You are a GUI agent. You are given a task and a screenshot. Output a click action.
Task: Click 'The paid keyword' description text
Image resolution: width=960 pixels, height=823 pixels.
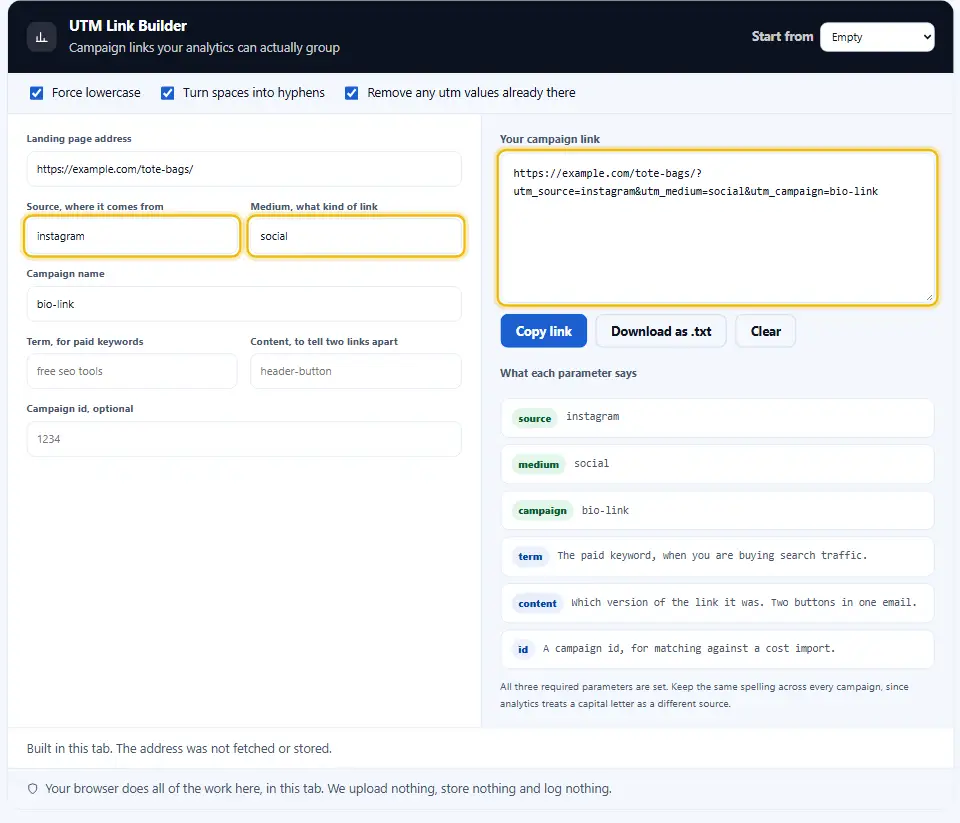click(x=712, y=555)
